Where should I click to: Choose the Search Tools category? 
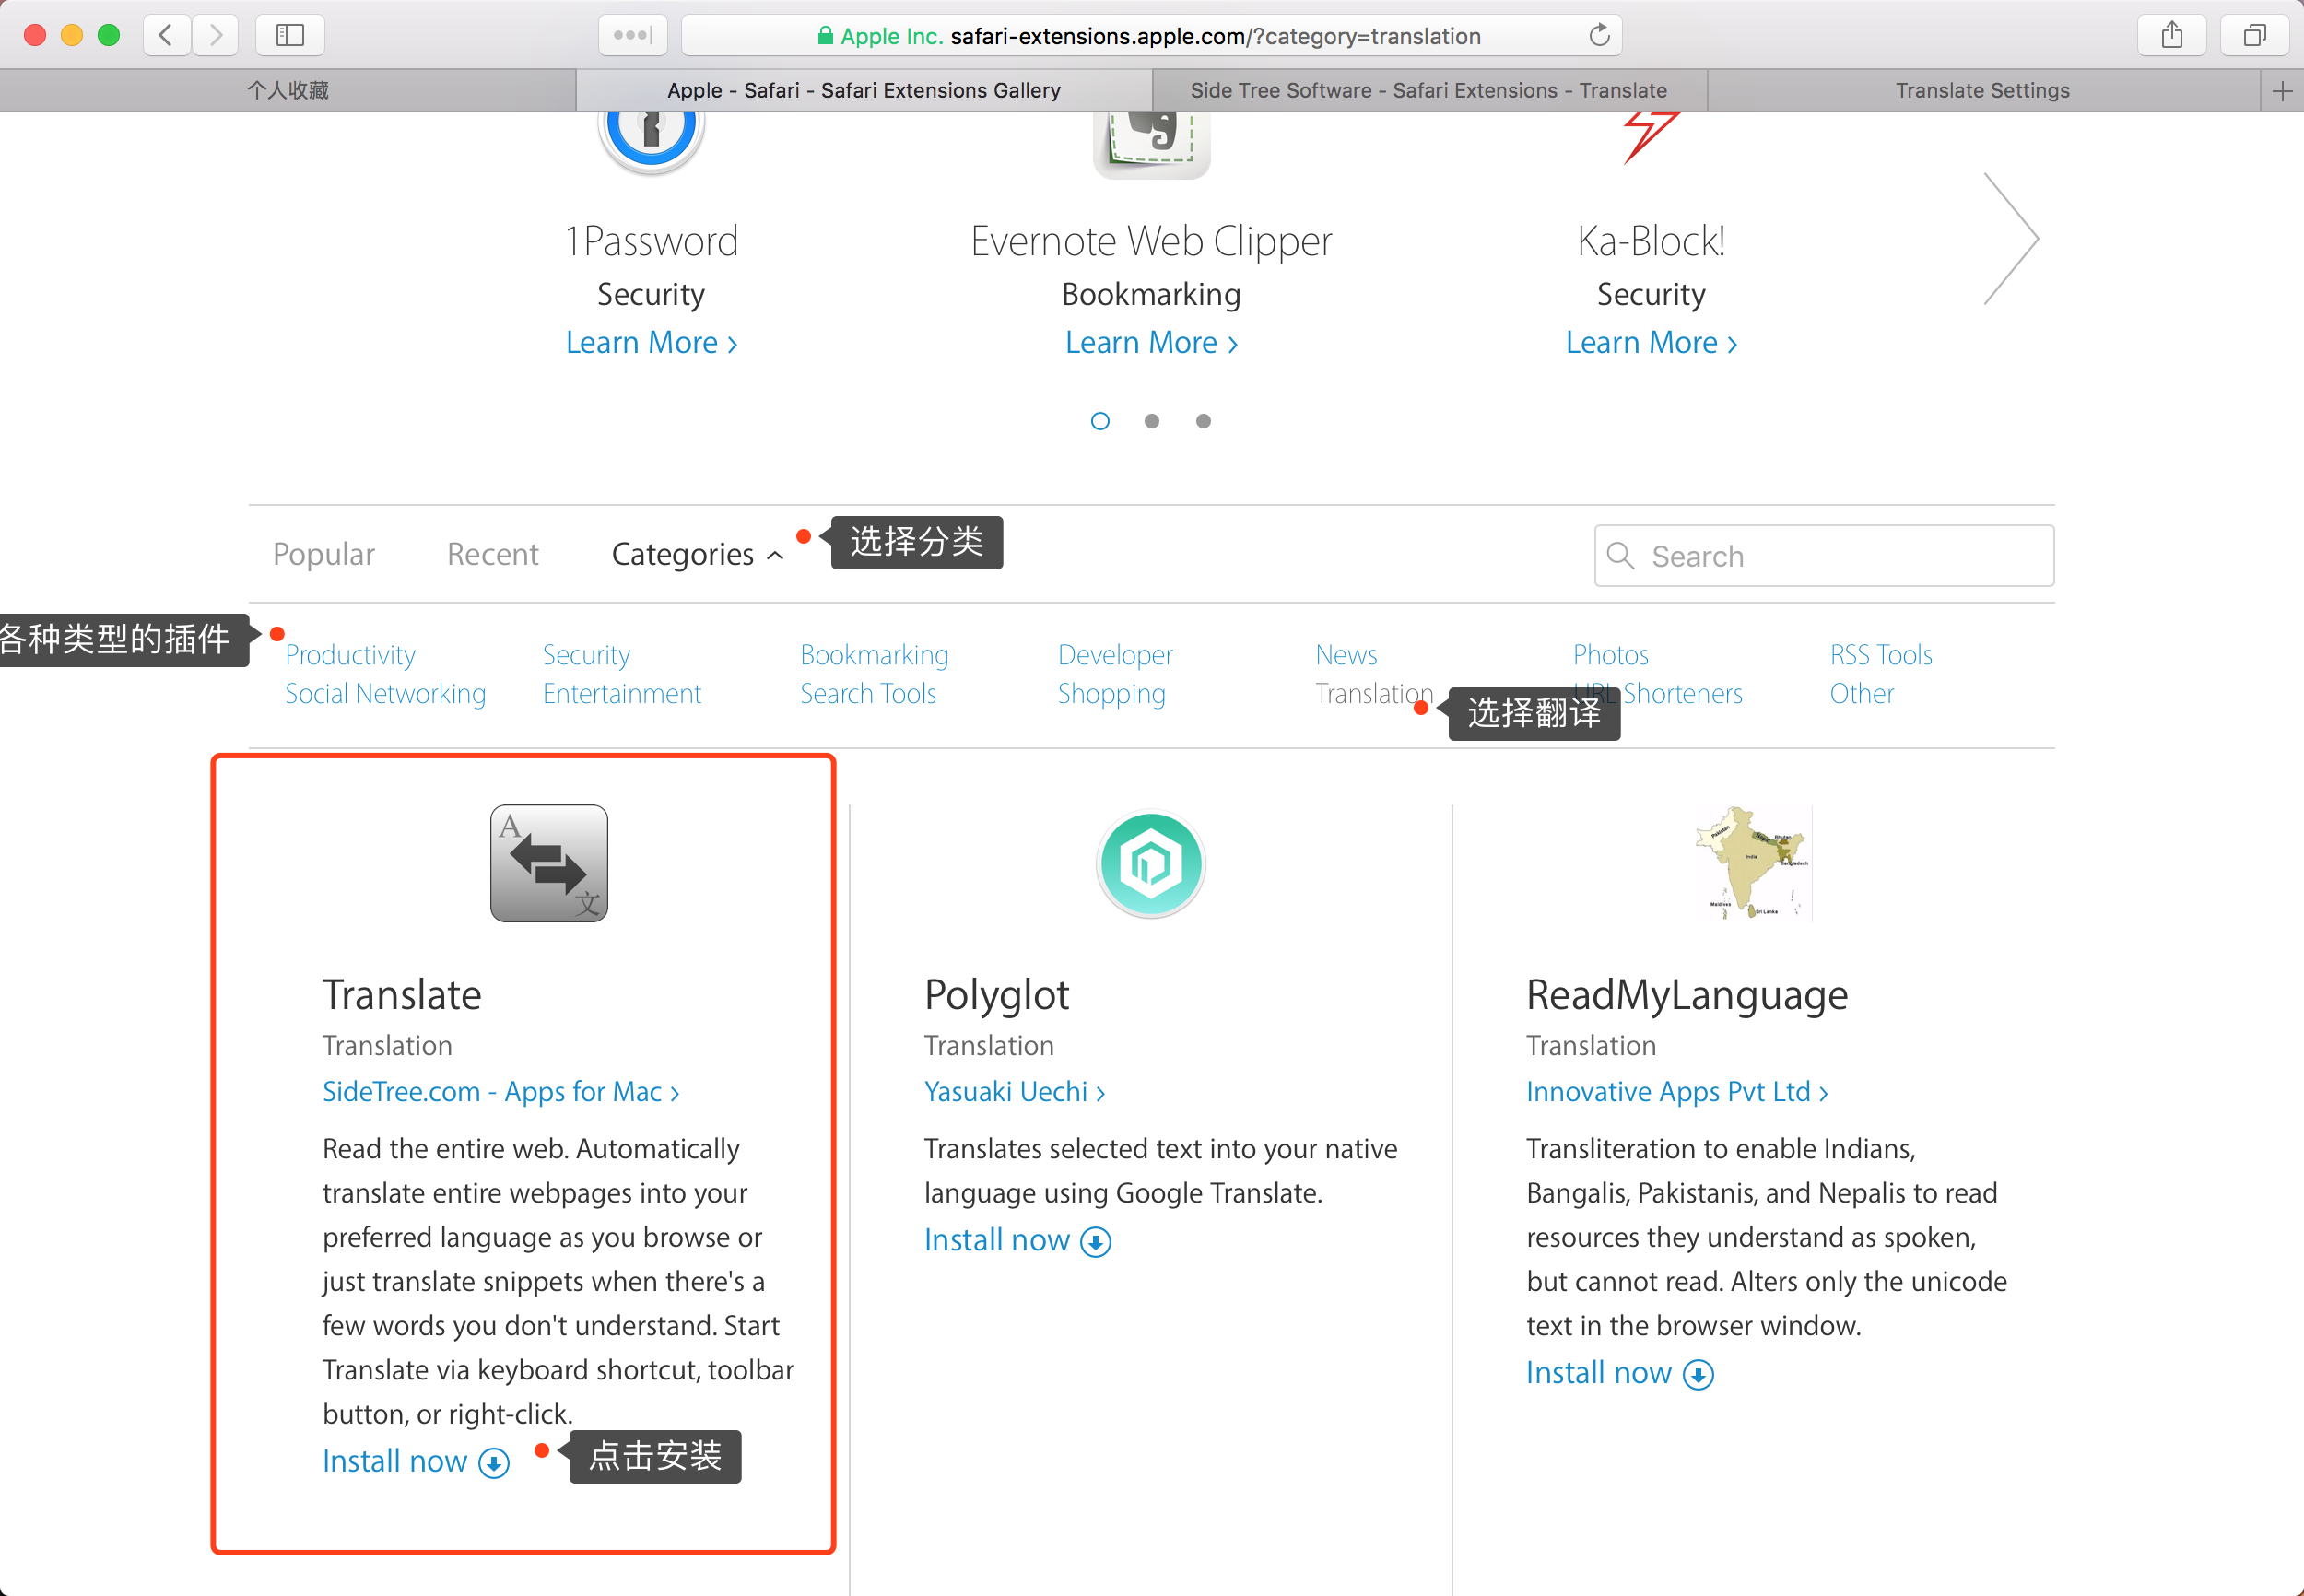(868, 694)
